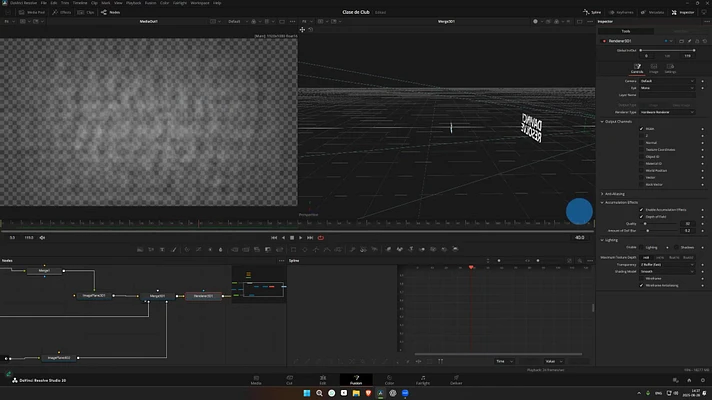The image size is (712, 400).
Task: Toggle the Inspector panel
Action: point(686,12)
